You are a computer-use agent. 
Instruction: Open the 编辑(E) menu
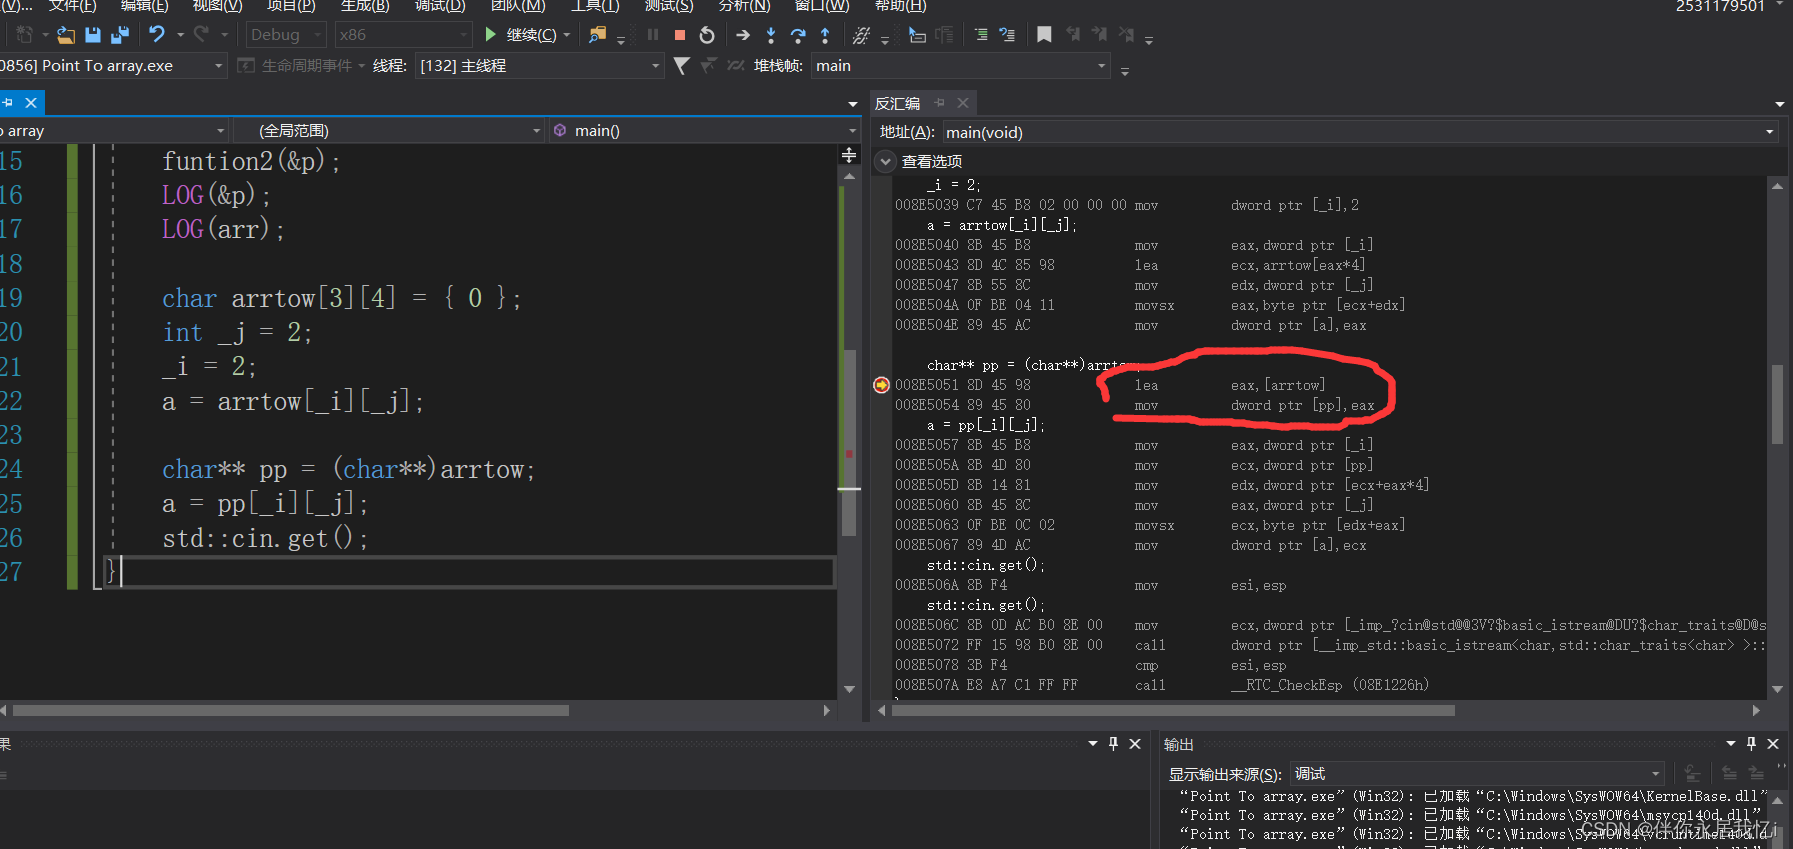coord(144,6)
